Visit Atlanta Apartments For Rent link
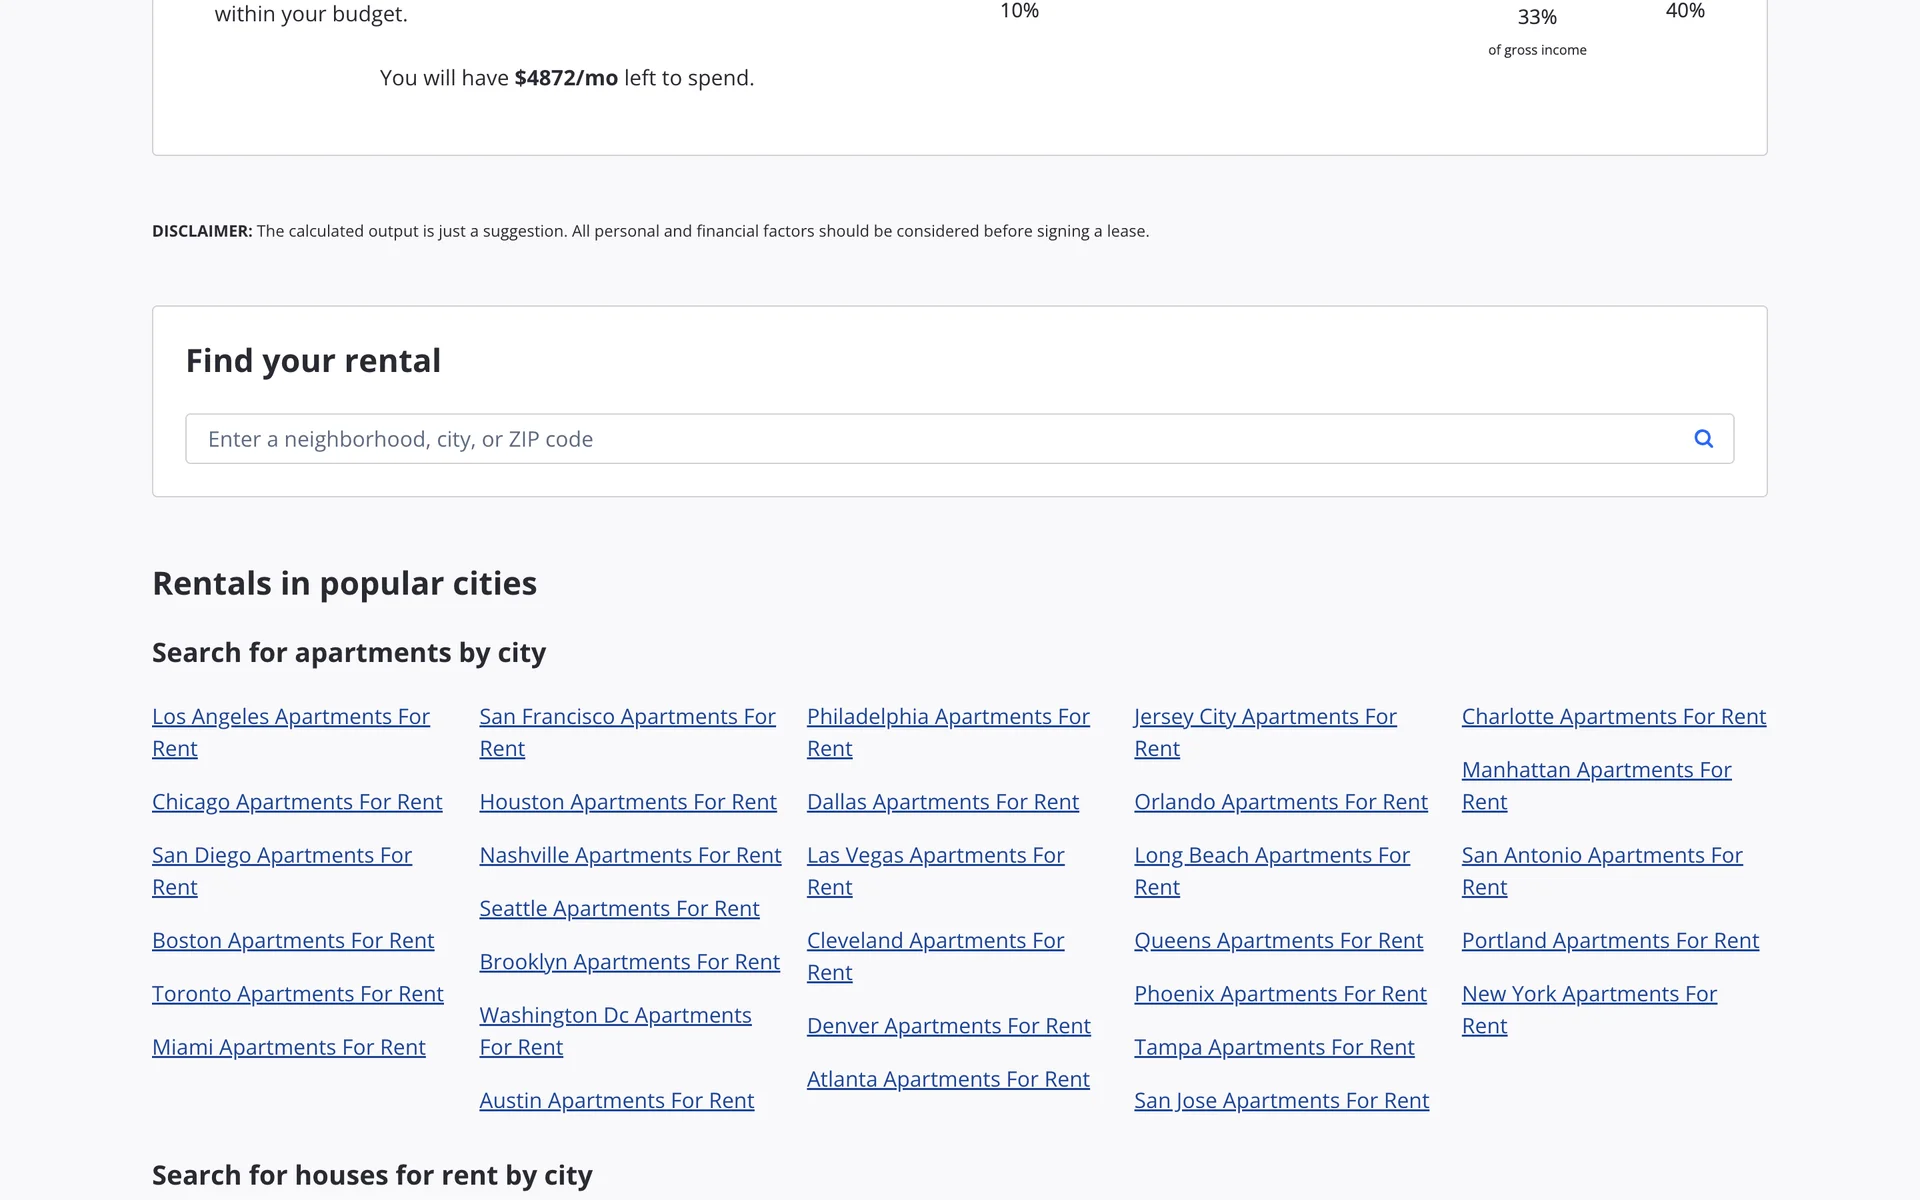This screenshot has width=1920, height=1200. [x=947, y=1080]
